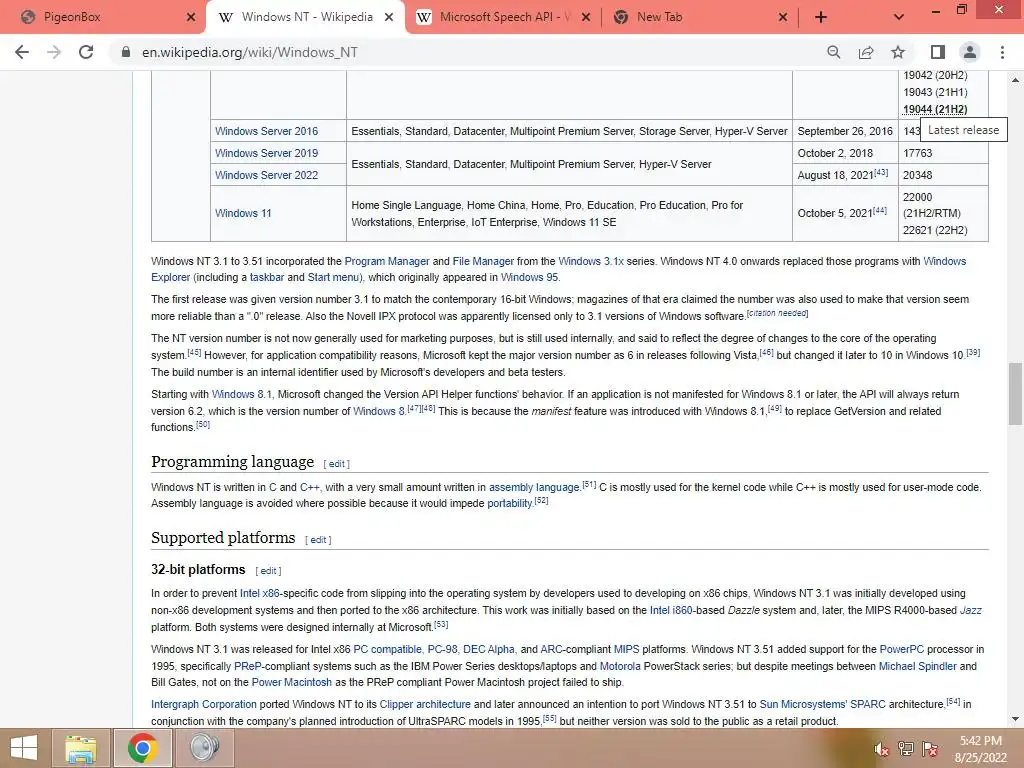Screen dimensions: 1024x768
Task: Open Chrome's three-dot menu
Action: click(1002, 52)
